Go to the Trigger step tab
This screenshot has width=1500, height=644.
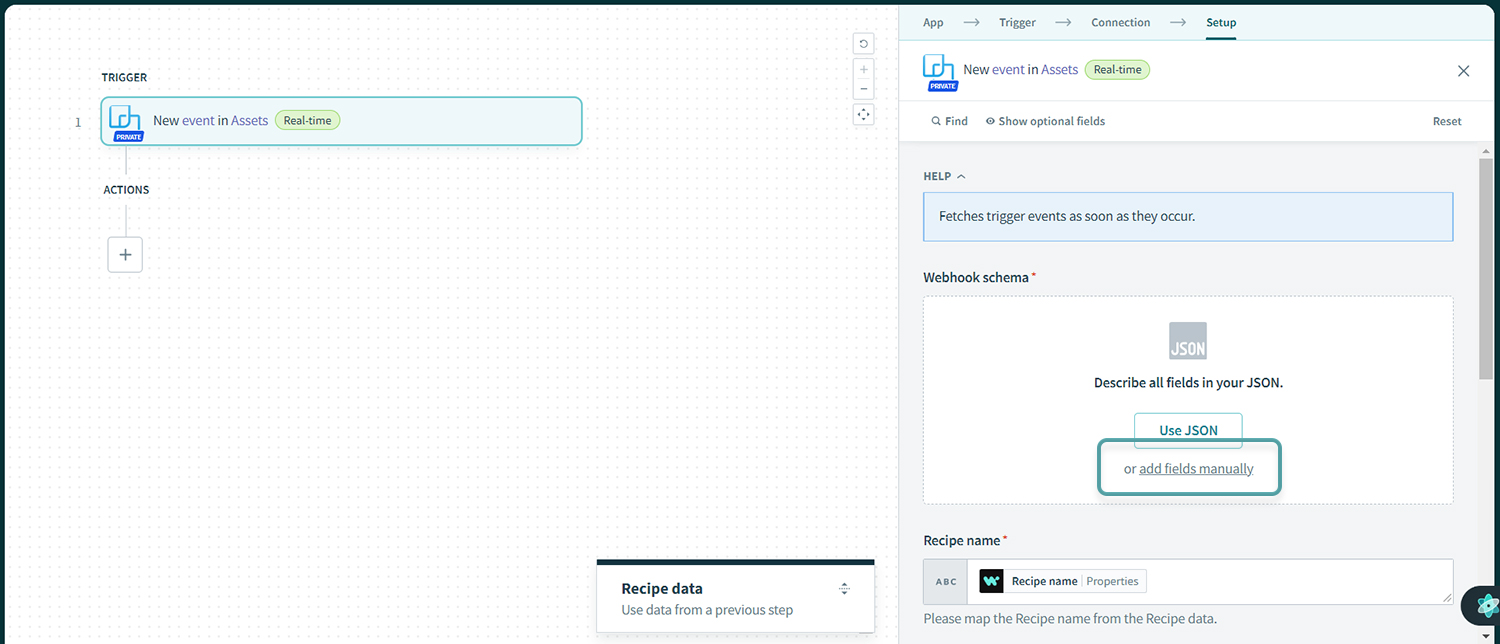[x=1017, y=23]
